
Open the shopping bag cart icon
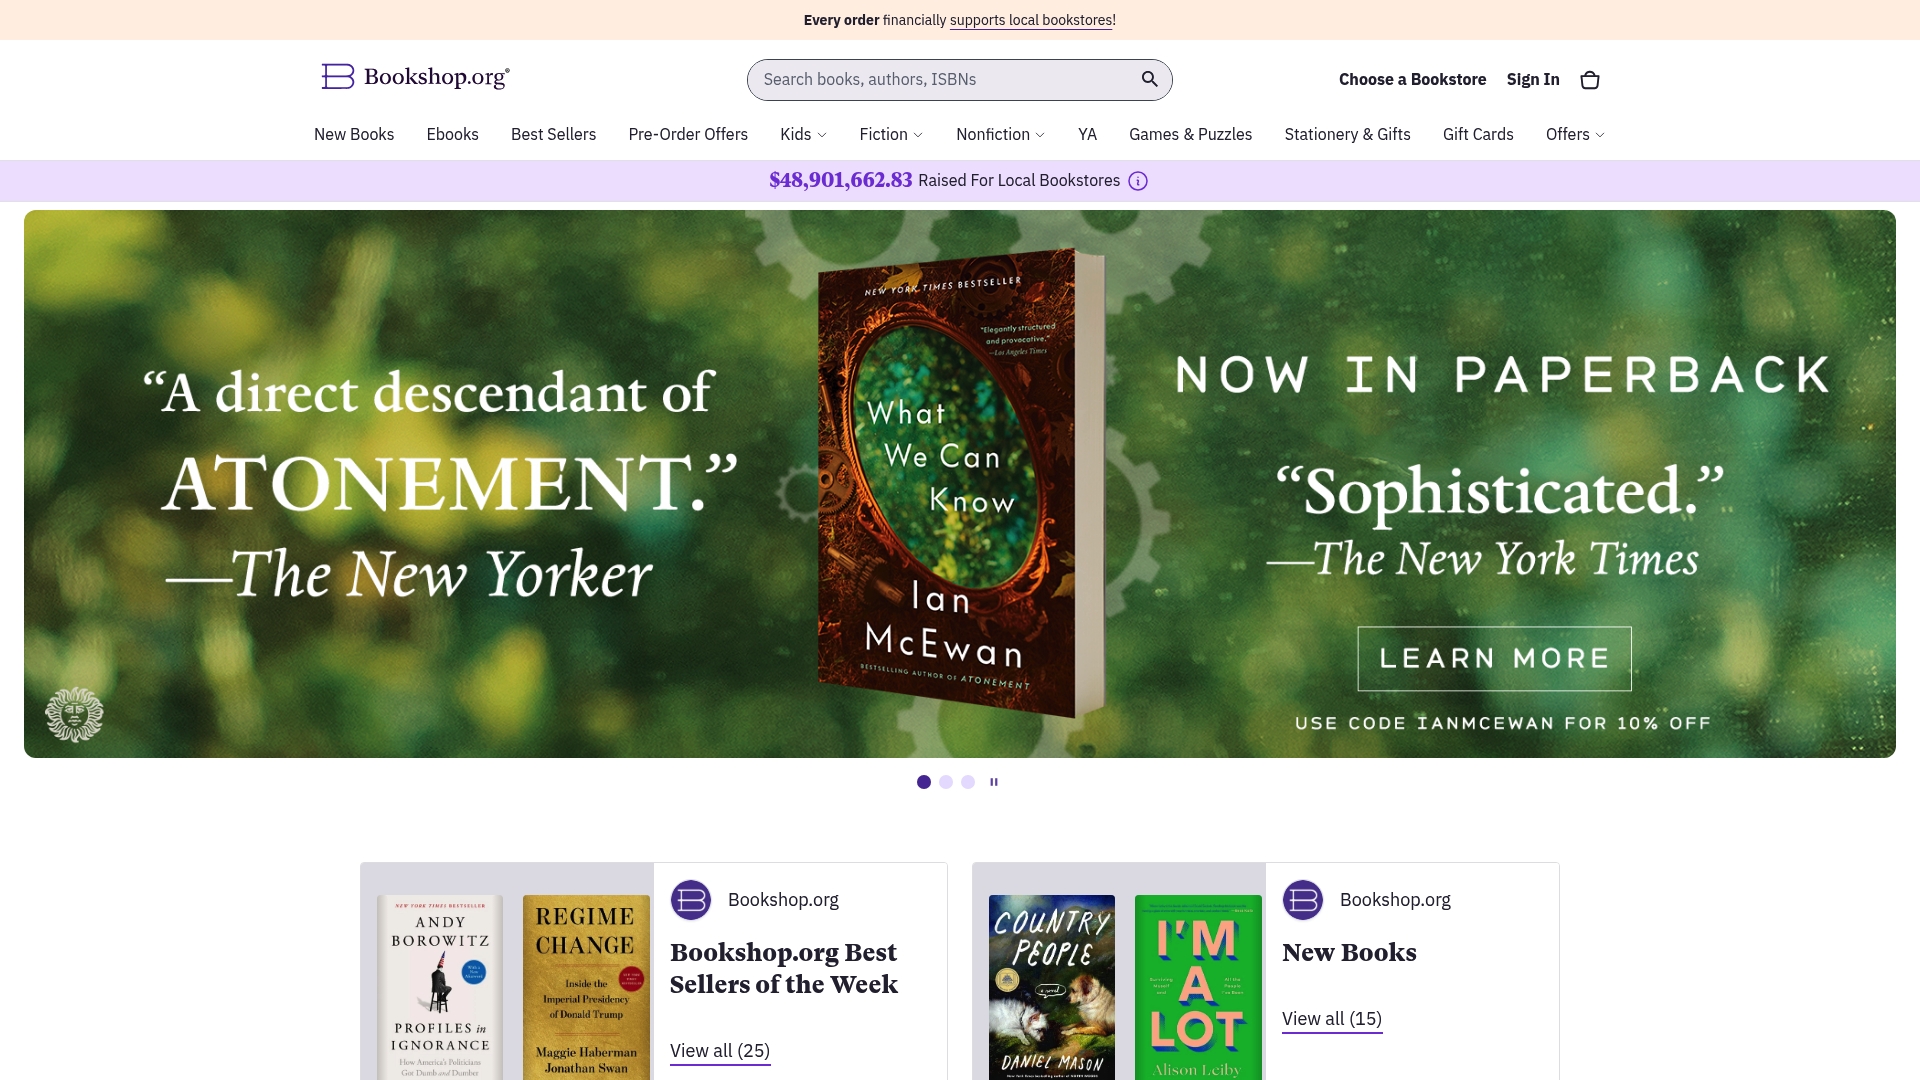click(x=1590, y=80)
